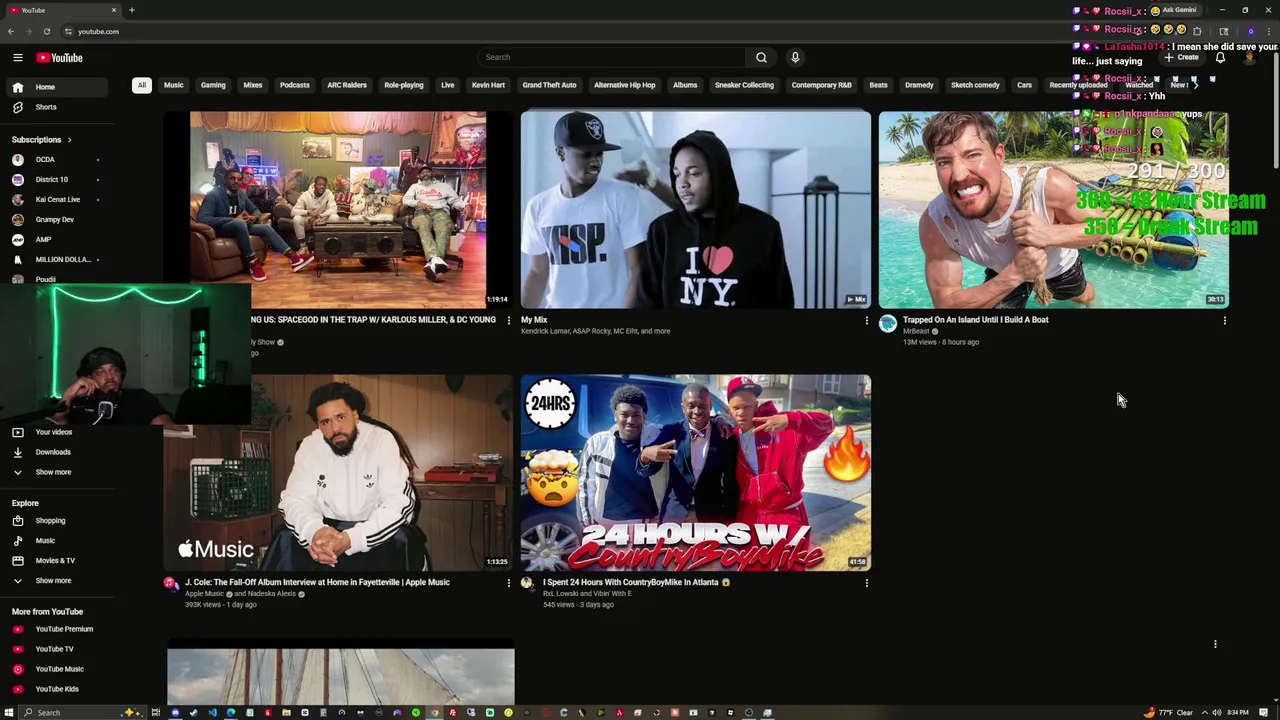The height and width of the screenshot is (720, 1280).
Task: Click the Windows taskbar search box
Action: click(x=82, y=713)
